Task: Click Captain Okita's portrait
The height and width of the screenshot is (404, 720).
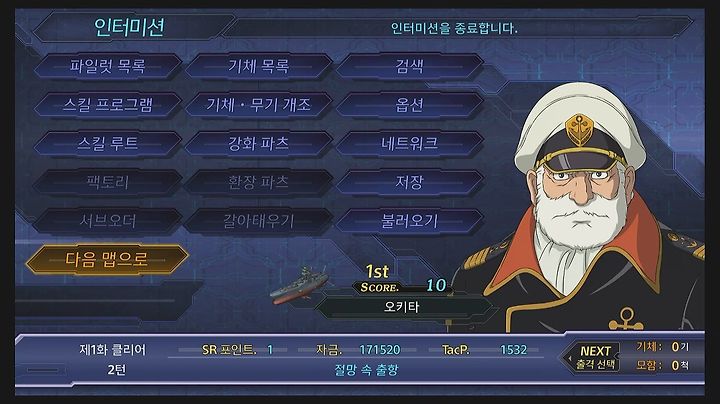Action: (581, 207)
